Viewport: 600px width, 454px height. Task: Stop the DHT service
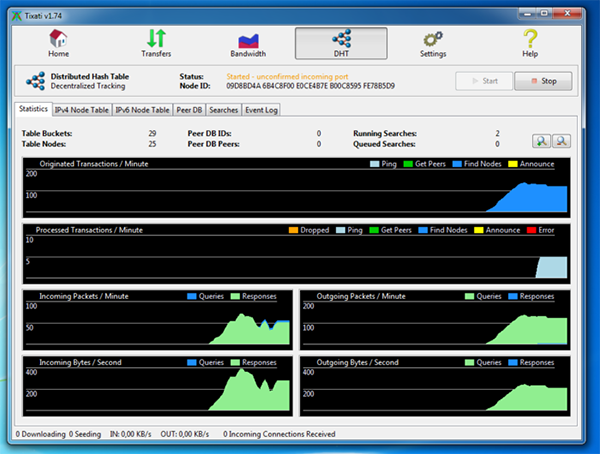(x=543, y=81)
